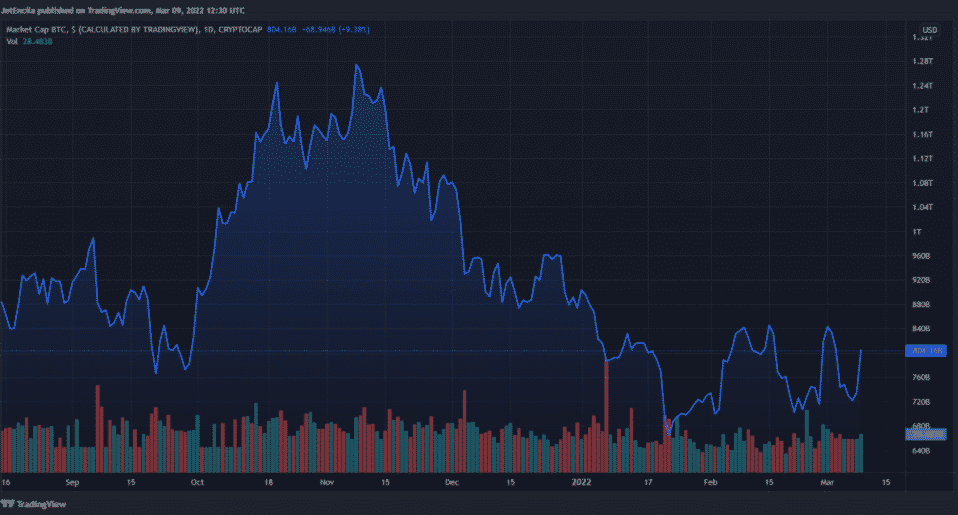Image resolution: width=958 pixels, height=515 pixels.
Task: Click the 960B price axis label
Action: click(921, 256)
